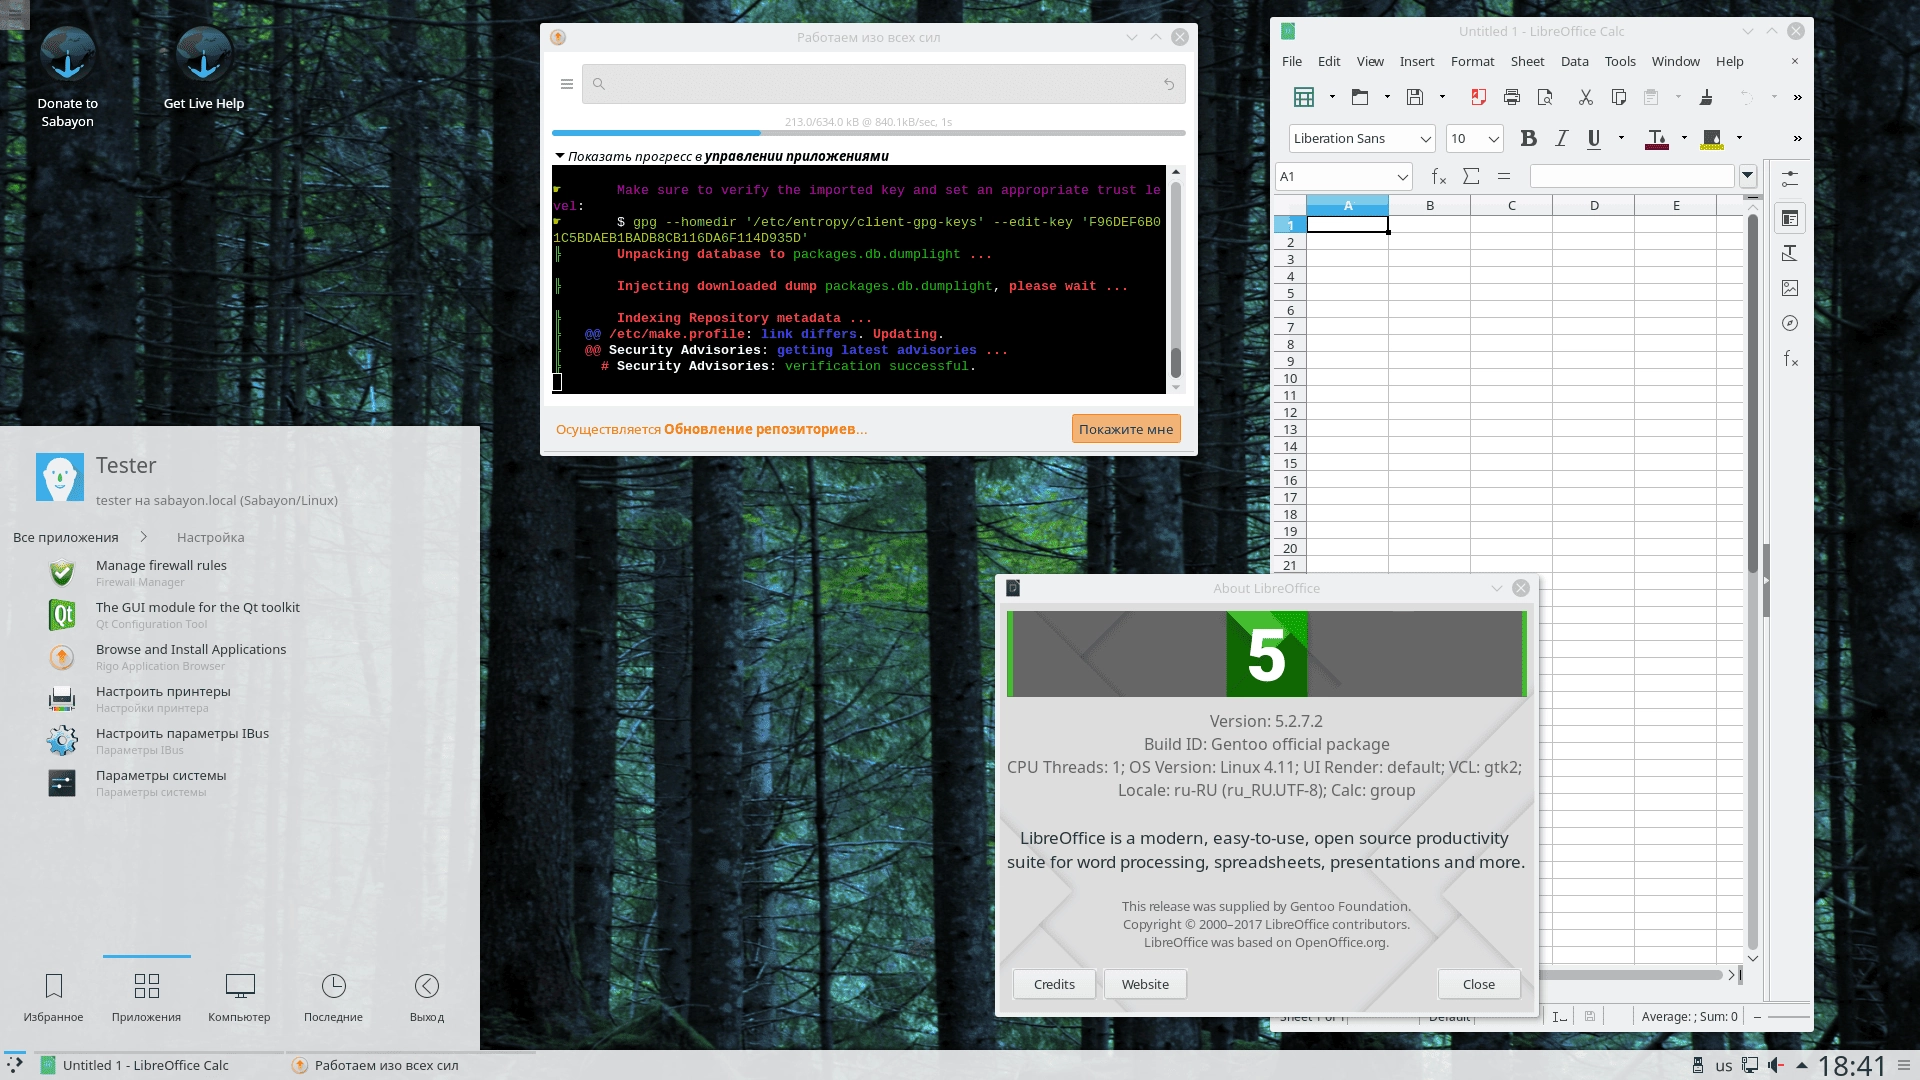Open the underline style dropdown arrow
Screen dimensions: 1920x1080
(1621, 138)
